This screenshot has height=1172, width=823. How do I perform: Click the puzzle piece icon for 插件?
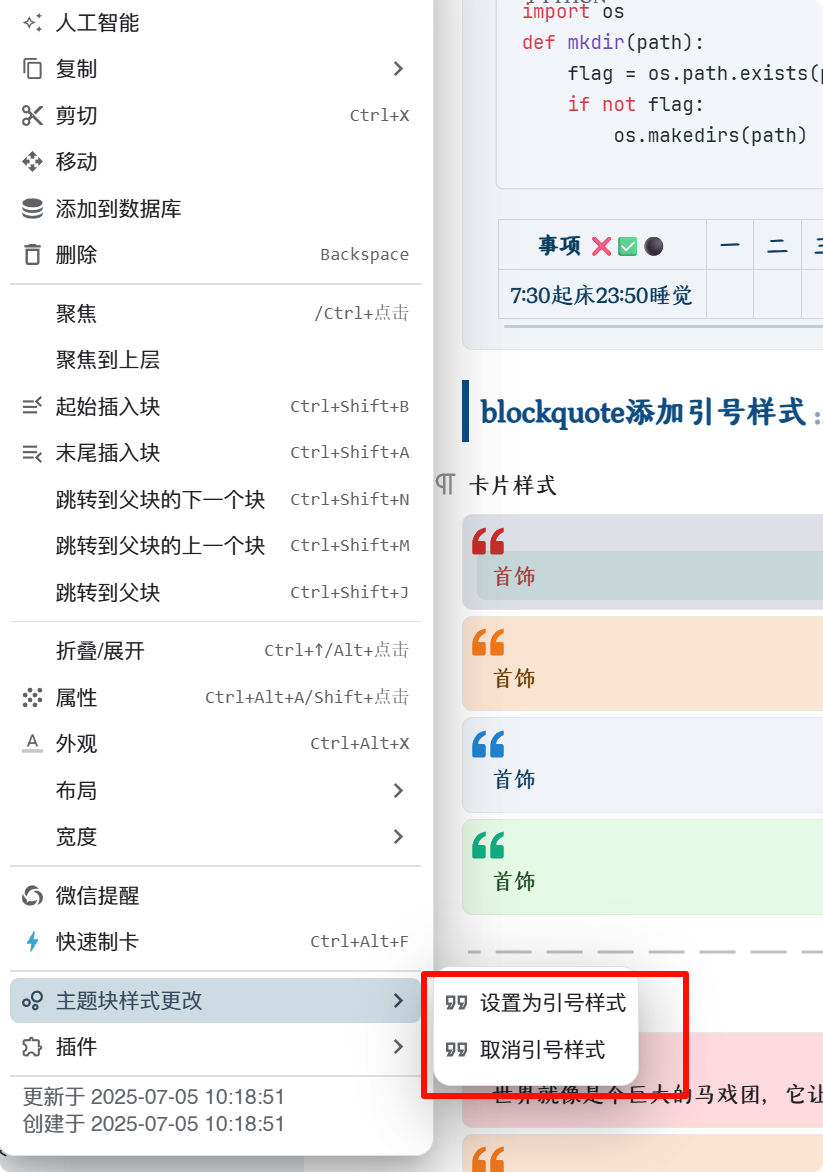(32, 1047)
